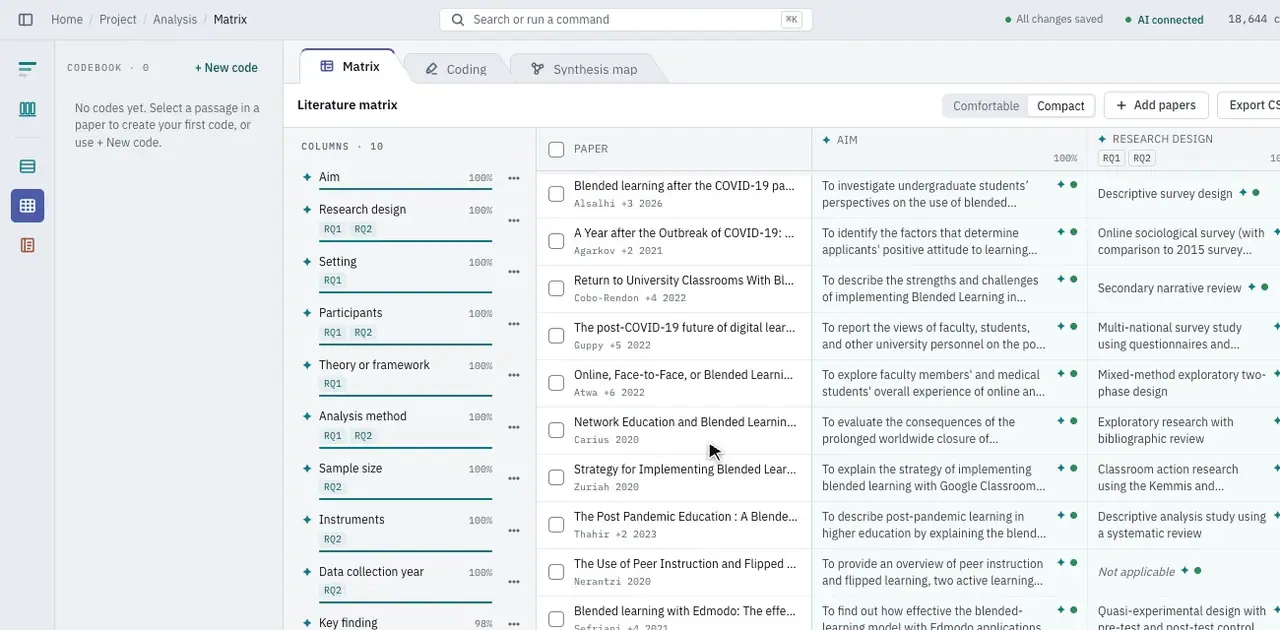Open the outline view in left rail
This screenshot has width=1280, height=630.
tap(27, 69)
